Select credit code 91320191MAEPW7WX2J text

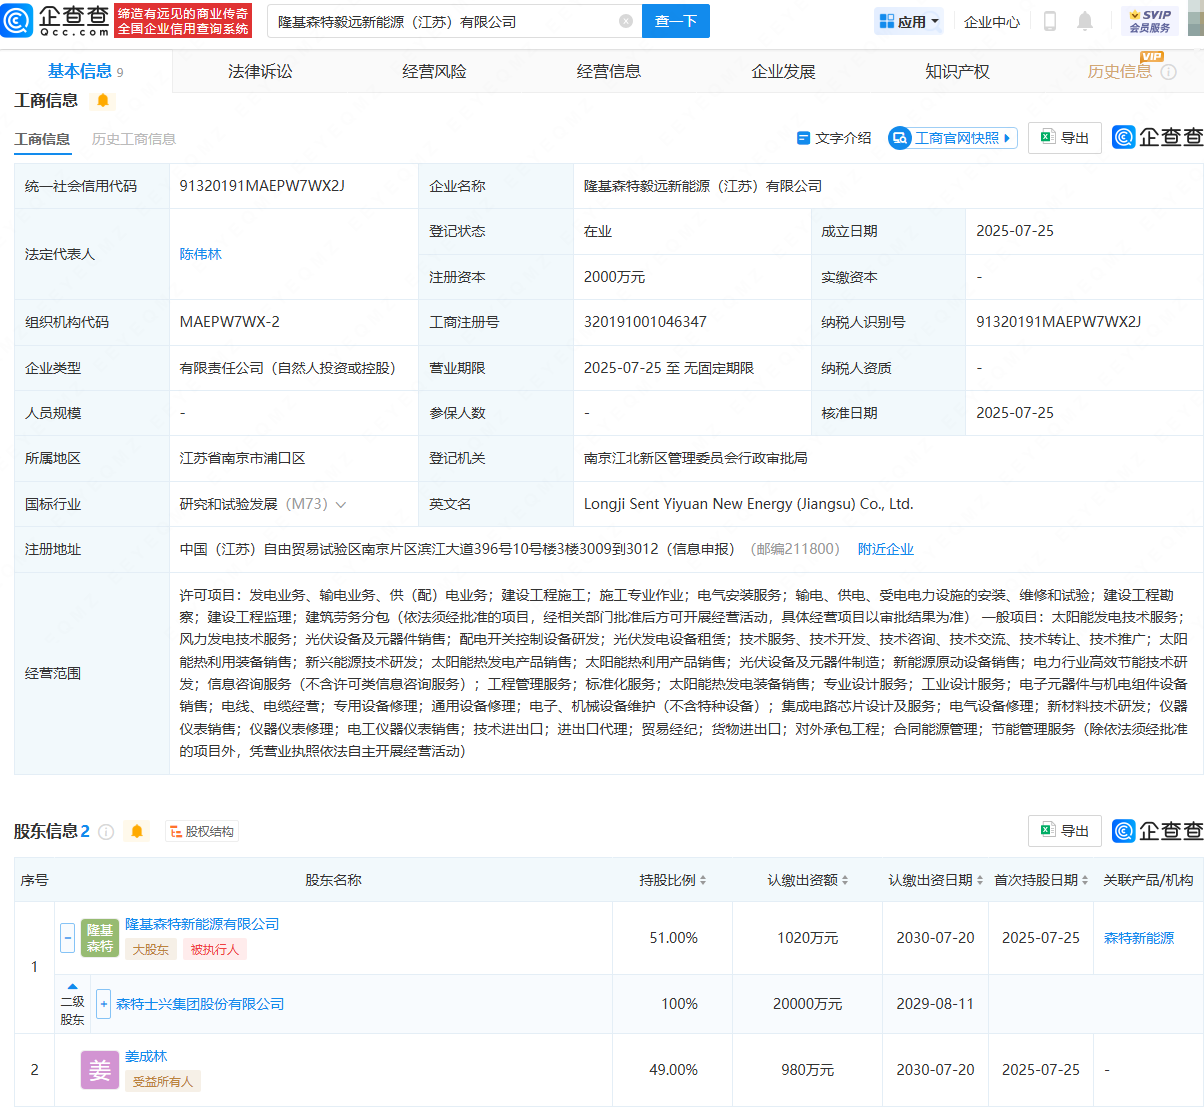tap(262, 186)
